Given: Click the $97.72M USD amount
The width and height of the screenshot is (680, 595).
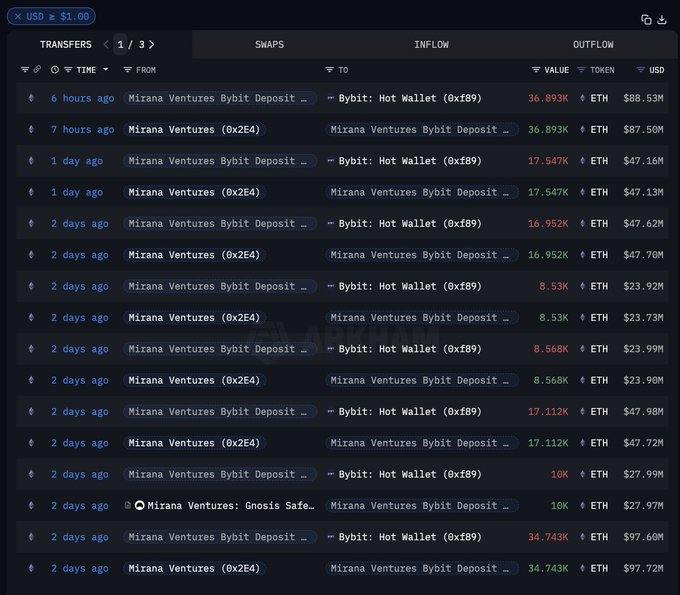Looking at the screenshot, I should (643, 568).
